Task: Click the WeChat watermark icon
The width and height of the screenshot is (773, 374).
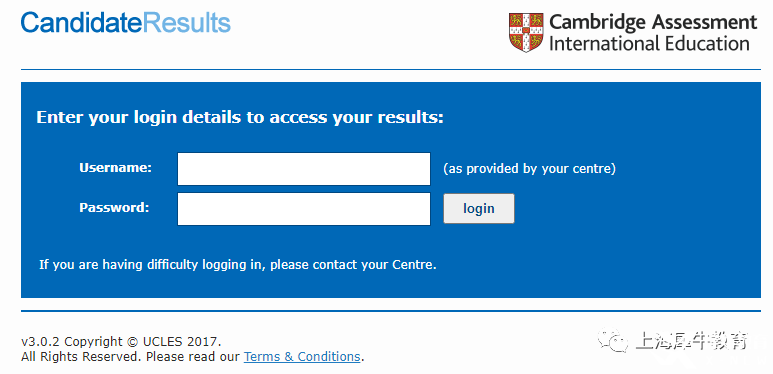Action: (612, 341)
